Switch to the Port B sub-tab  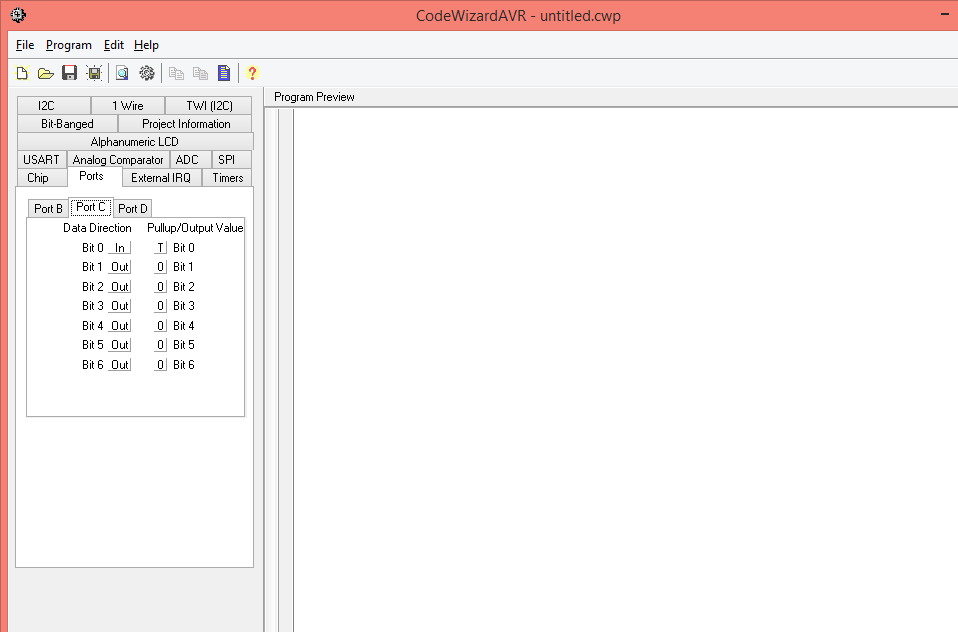48,208
